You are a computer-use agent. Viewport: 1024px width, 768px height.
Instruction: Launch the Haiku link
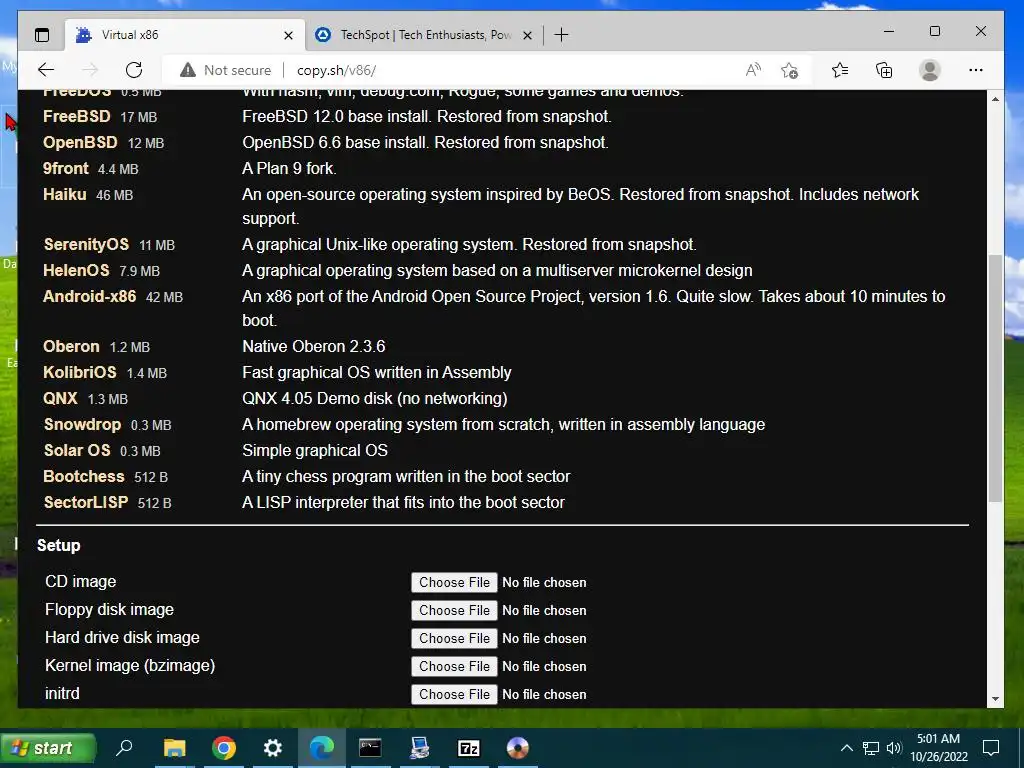64,195
